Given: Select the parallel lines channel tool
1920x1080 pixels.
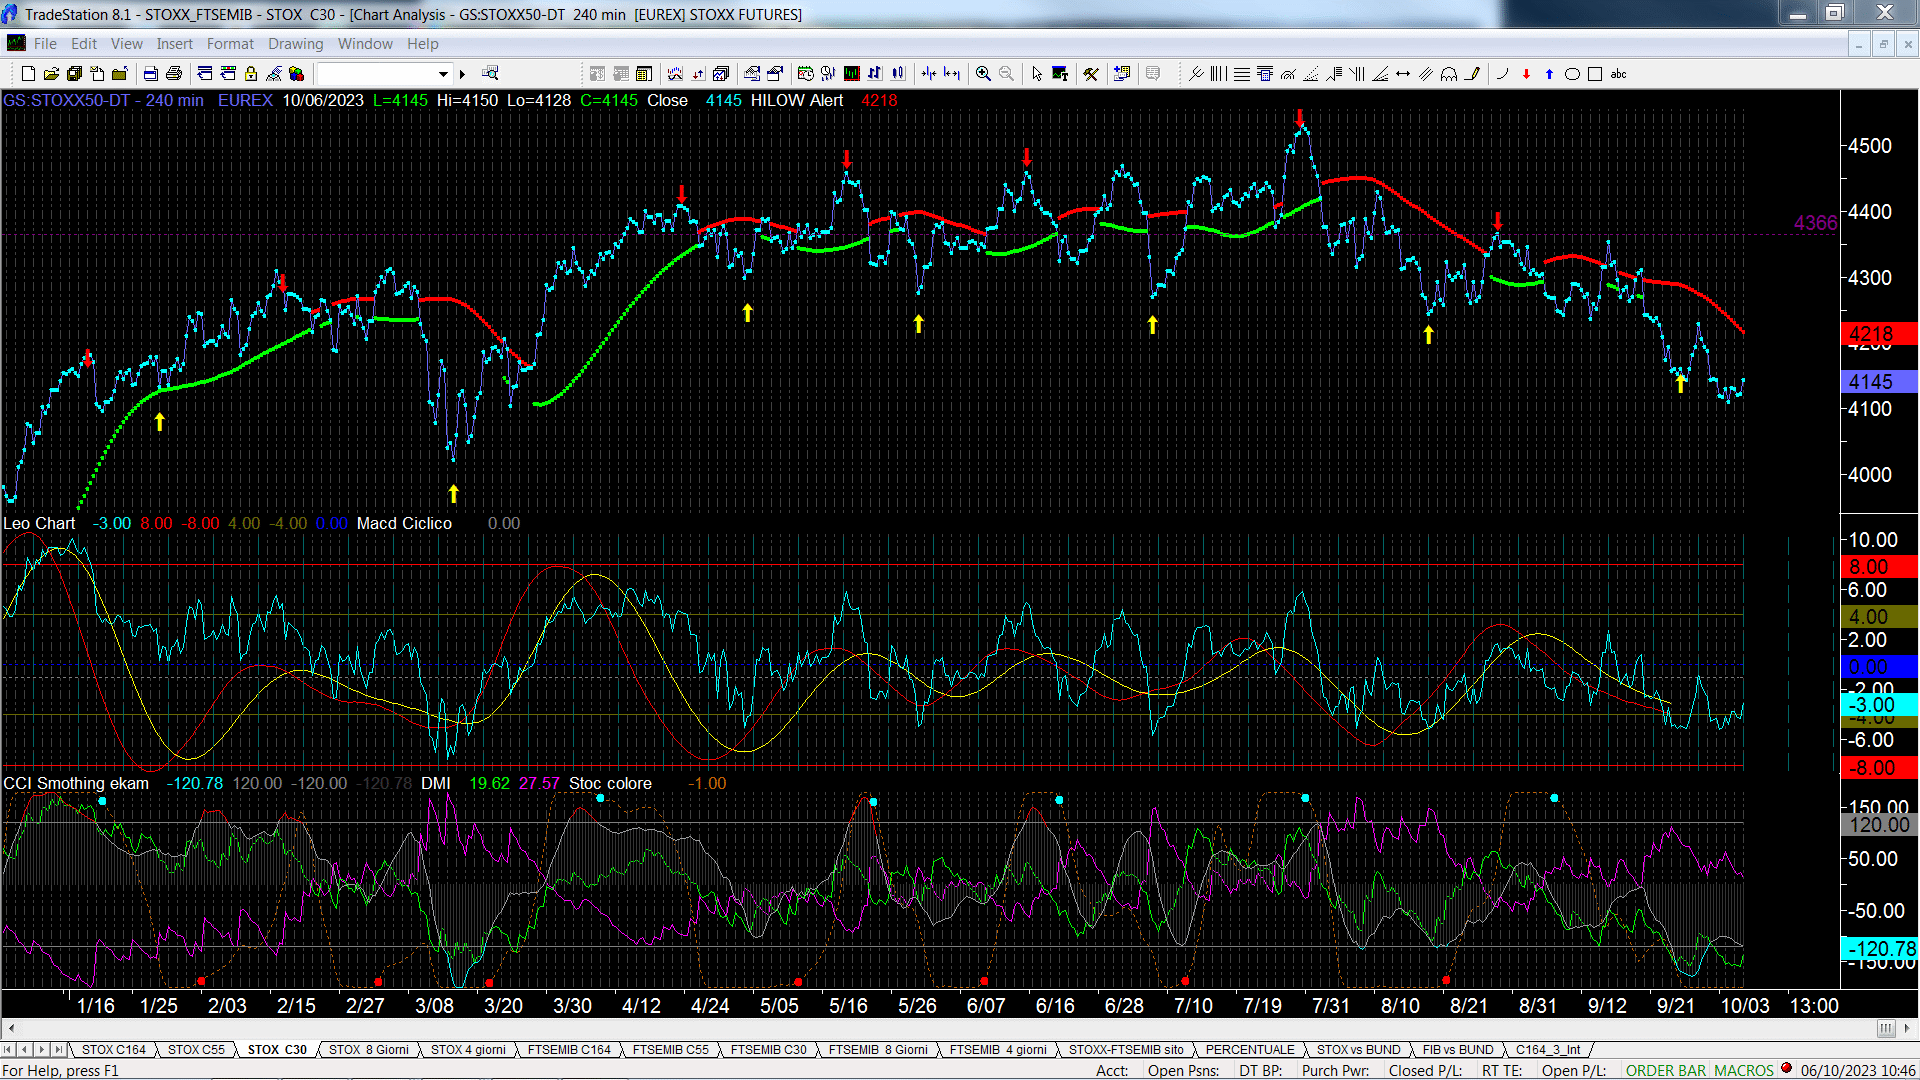Looking at the screenshot, I should pyautogui.click(x=1426, y=73).
